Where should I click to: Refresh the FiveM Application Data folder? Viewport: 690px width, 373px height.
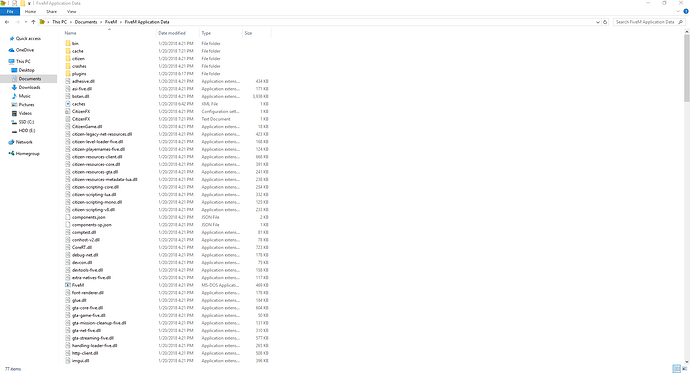tap(605, 22)
